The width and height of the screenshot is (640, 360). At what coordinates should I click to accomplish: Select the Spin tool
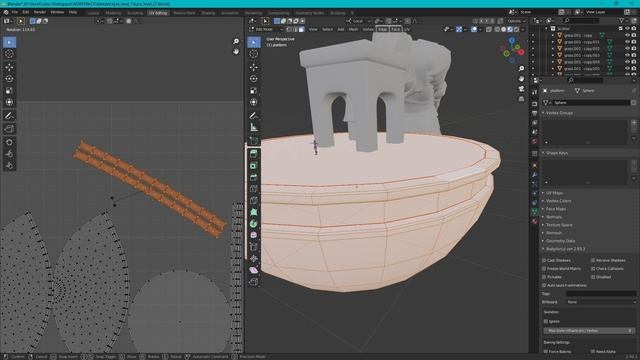[253, 224]
